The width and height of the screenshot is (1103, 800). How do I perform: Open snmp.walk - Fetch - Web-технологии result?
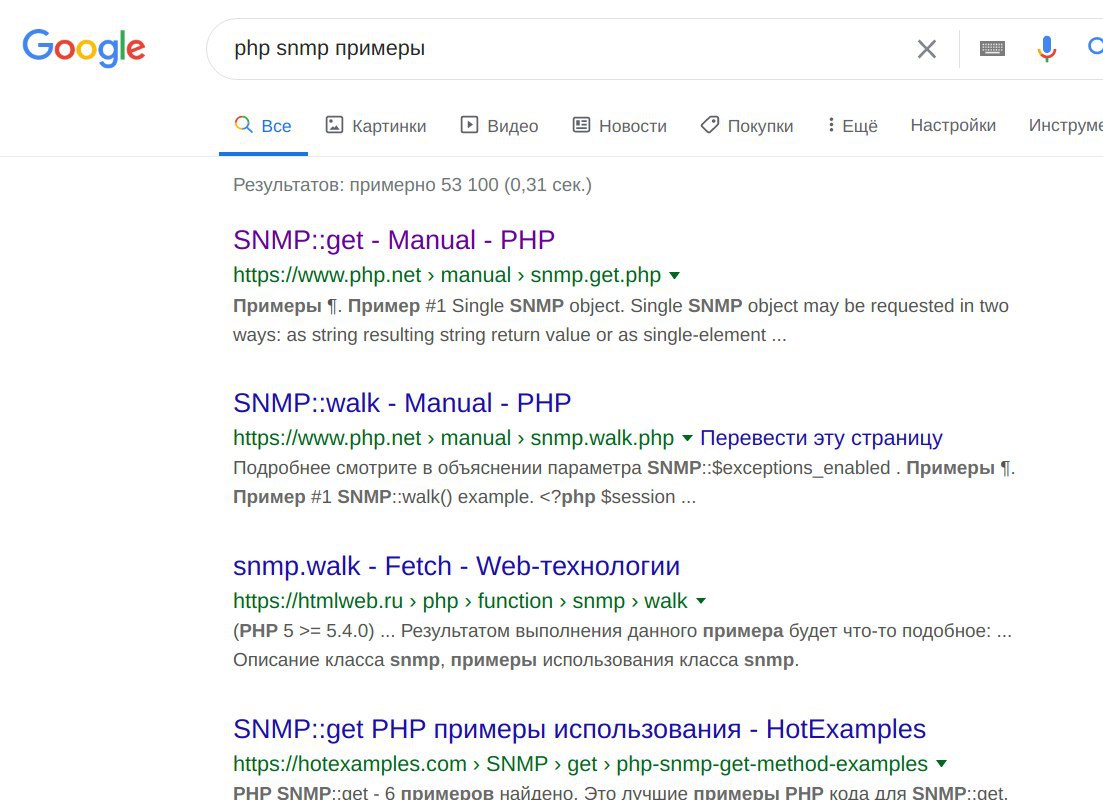(457, 566)
